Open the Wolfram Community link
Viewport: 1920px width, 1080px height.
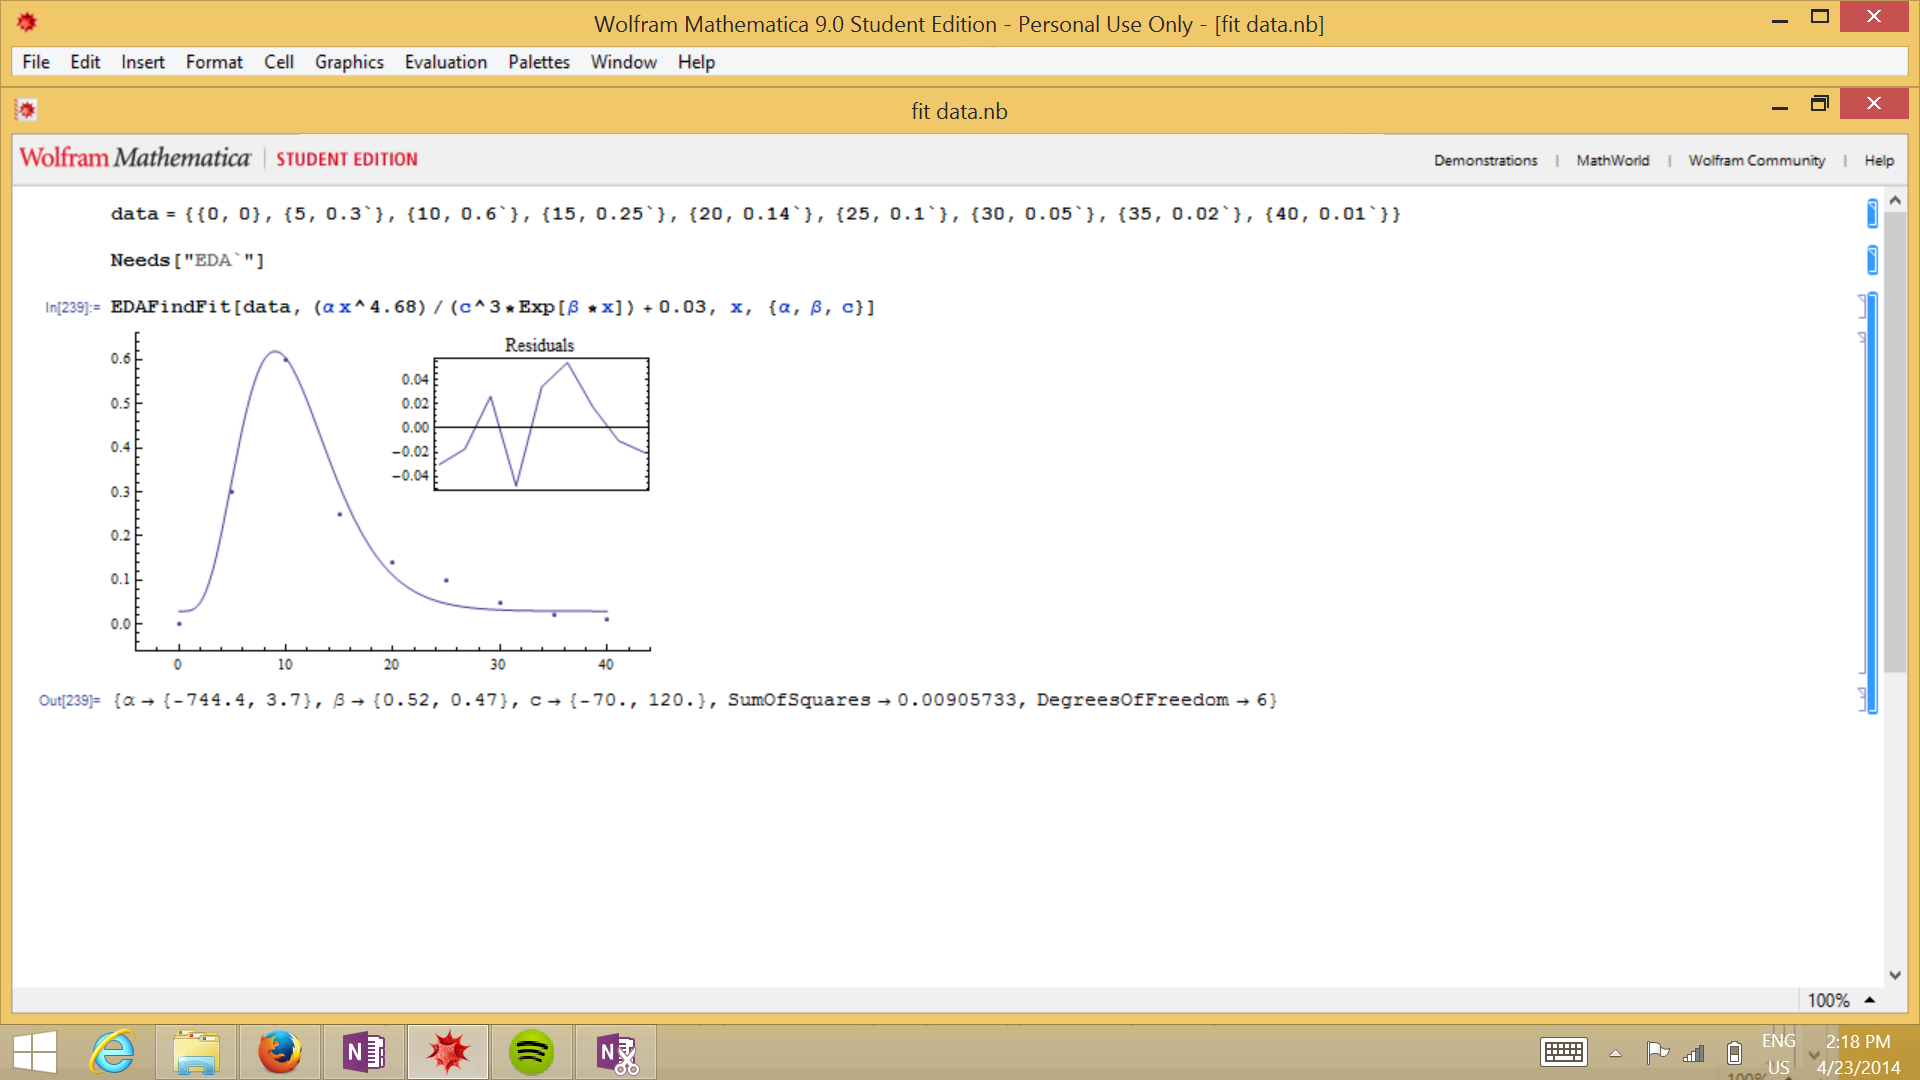pos(1756,160)
